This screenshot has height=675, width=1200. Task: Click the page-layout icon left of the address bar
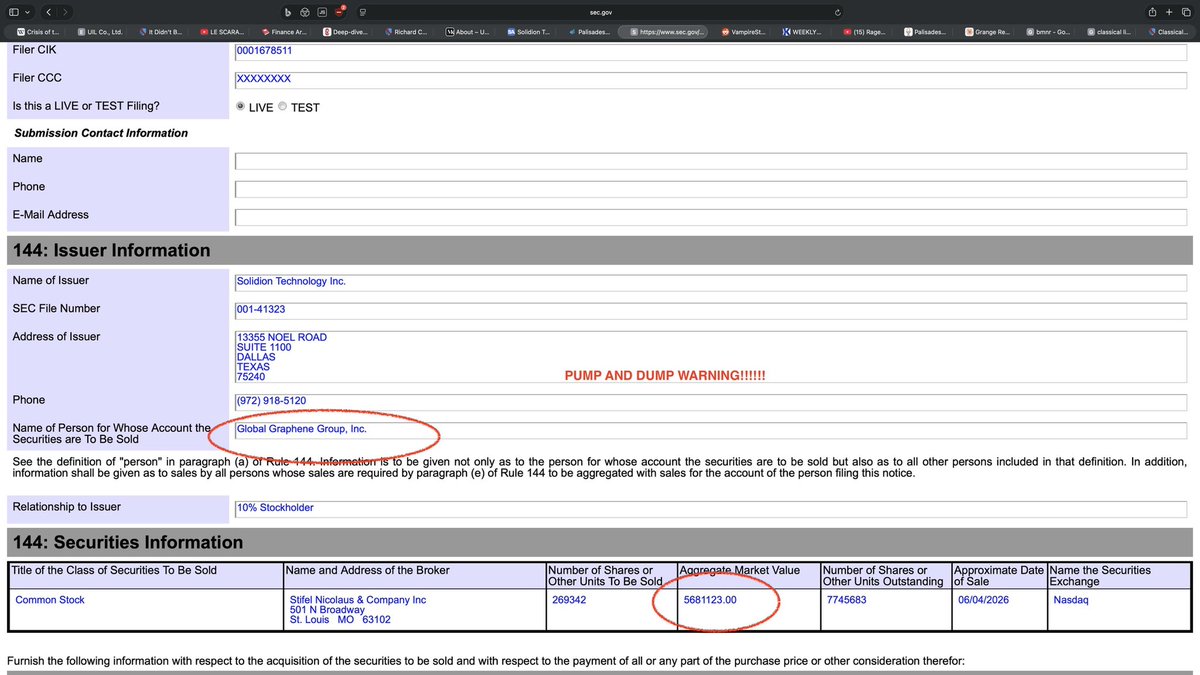[x=362, y=11]
